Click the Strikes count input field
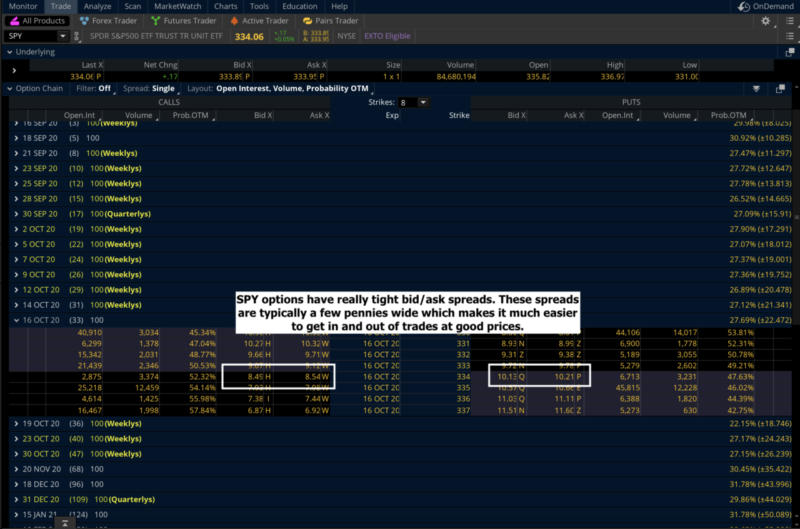 408,103
